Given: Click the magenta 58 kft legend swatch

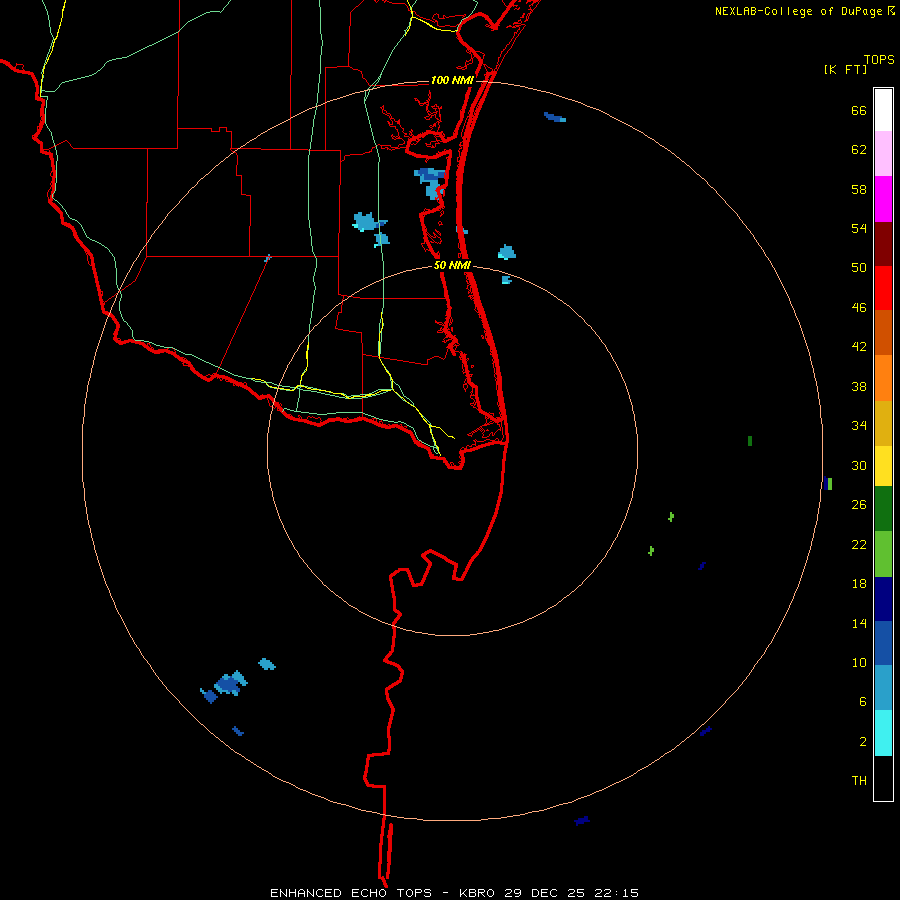Looking at the screenshot, I should (883, 199).
